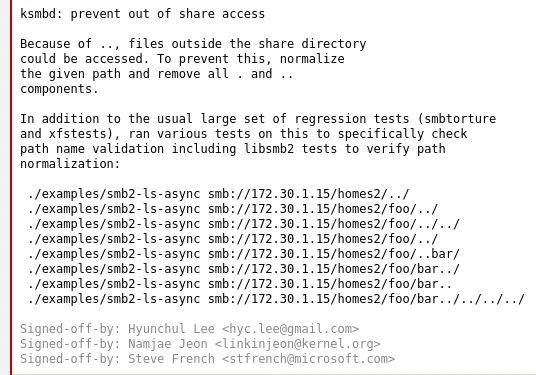The height and width of the screenshot is (375, 536).
Task: Open the hyc.lee@gmail.com email address
Action: [290, 329]
